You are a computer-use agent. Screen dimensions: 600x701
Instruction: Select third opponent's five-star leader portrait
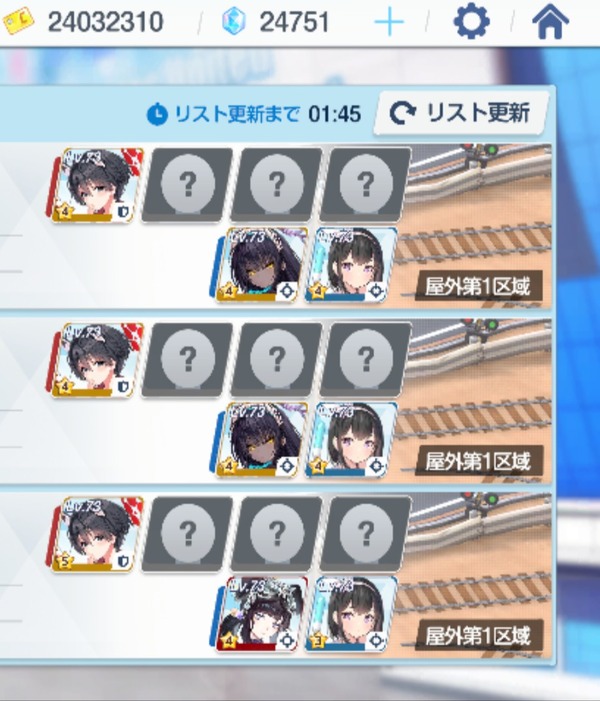95,534
